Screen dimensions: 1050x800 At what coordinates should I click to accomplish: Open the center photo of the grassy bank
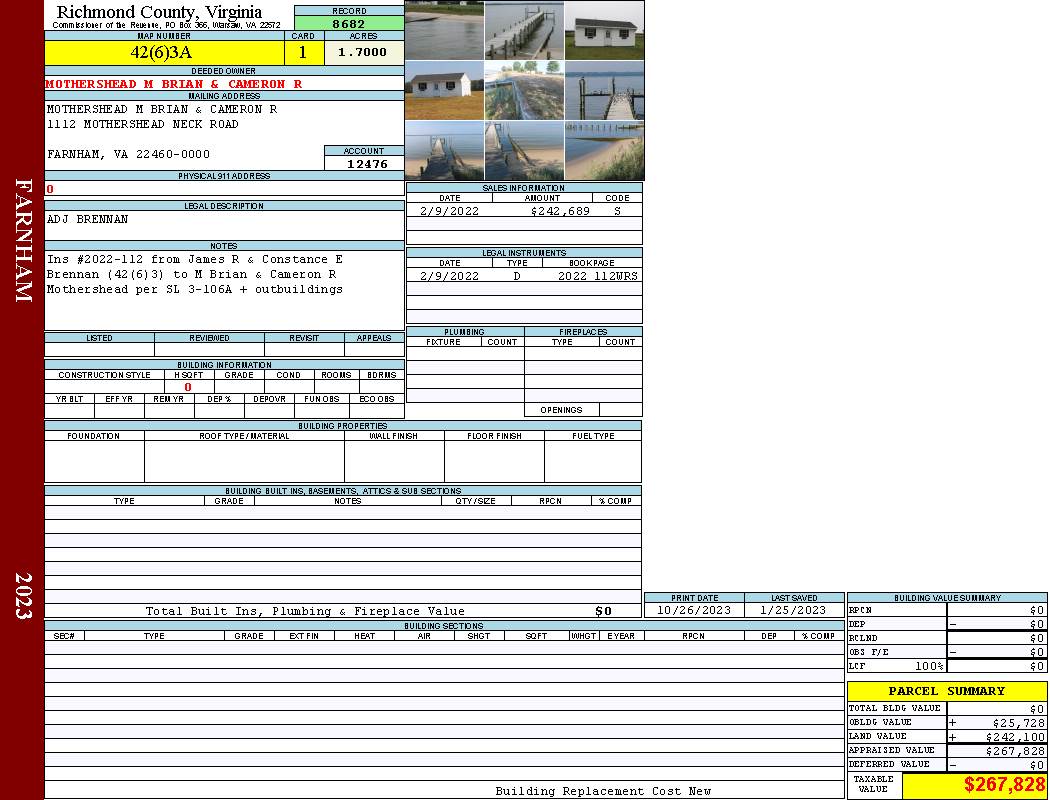tap(524, 90)
